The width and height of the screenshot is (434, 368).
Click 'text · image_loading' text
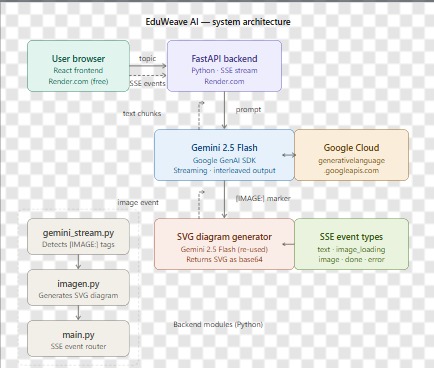point(351,249)
